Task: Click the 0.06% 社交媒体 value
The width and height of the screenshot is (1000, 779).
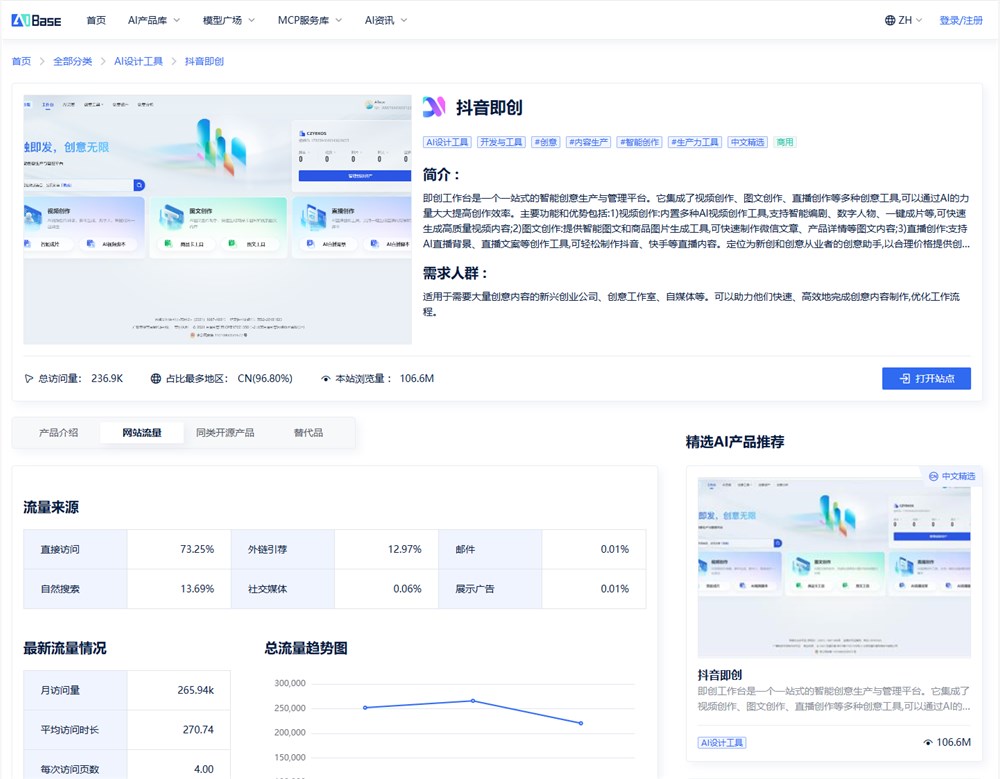Action: (x=407, y=589)
